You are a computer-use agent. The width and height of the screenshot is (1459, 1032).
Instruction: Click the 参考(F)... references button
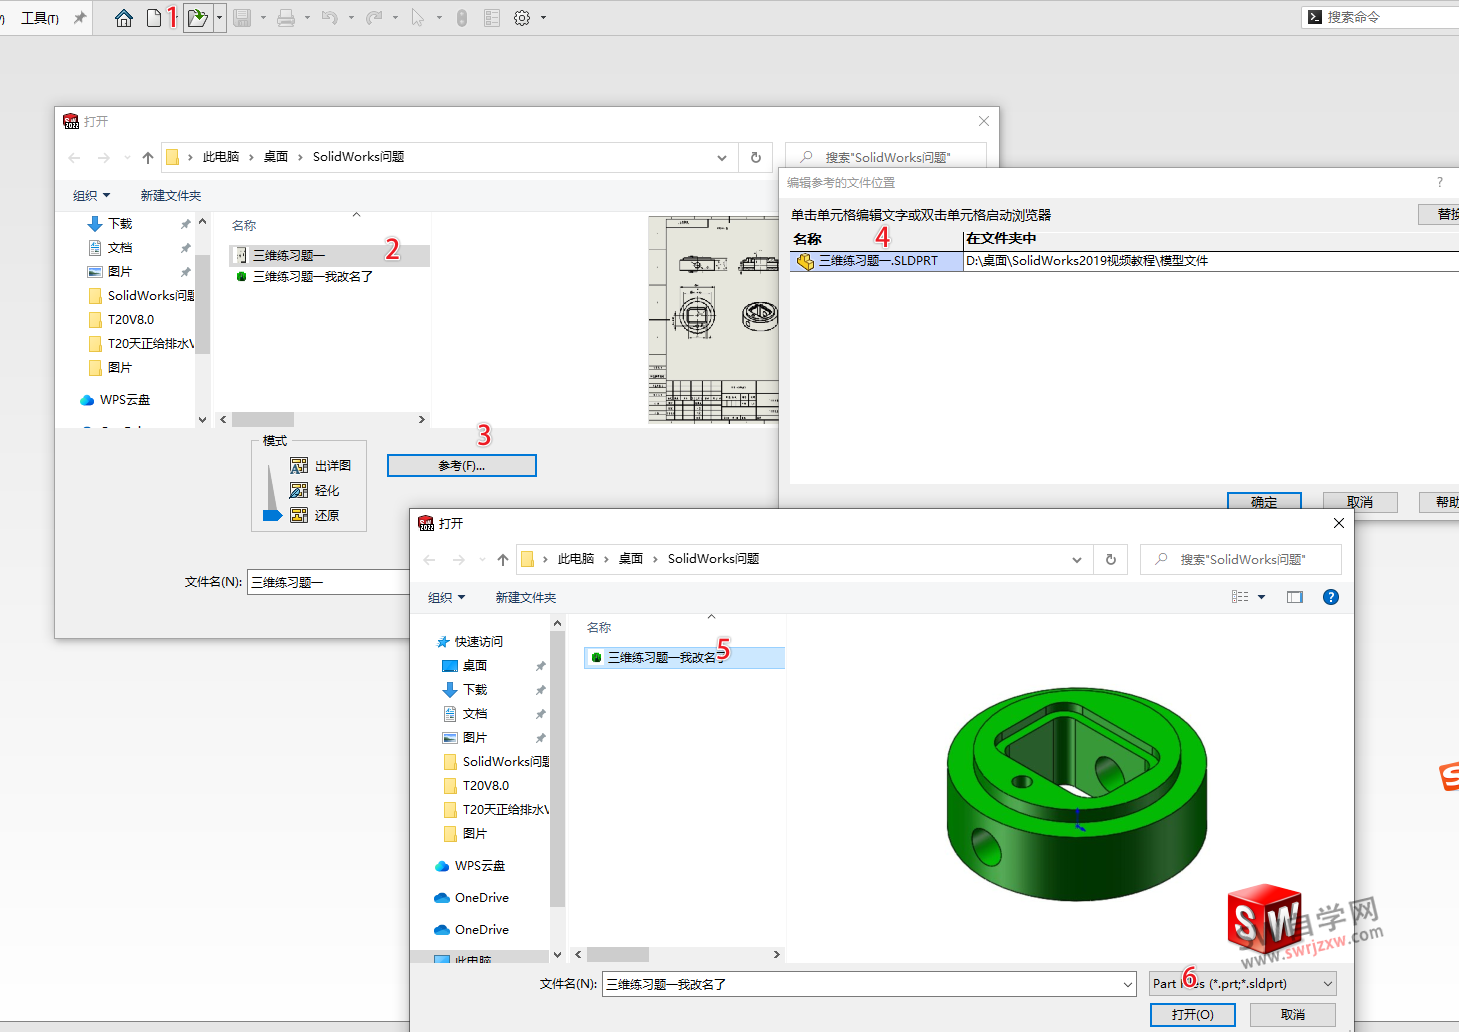coord(461,465)
